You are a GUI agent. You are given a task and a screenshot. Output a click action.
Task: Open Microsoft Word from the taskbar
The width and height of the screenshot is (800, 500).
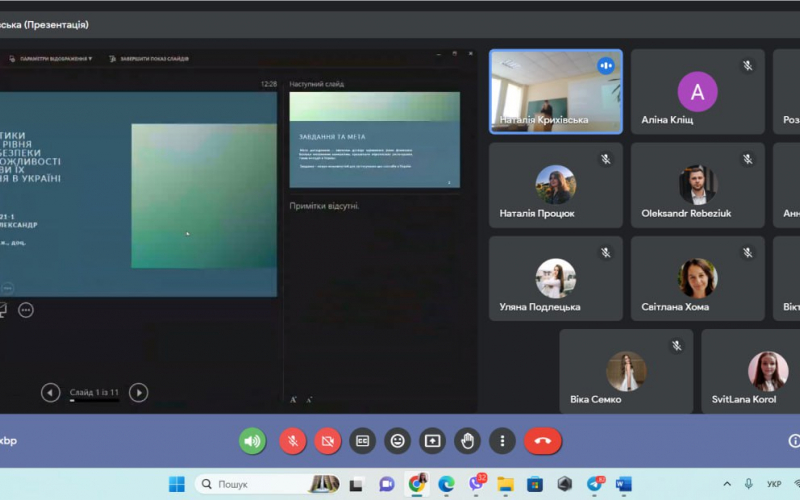[x=623, y=484]
